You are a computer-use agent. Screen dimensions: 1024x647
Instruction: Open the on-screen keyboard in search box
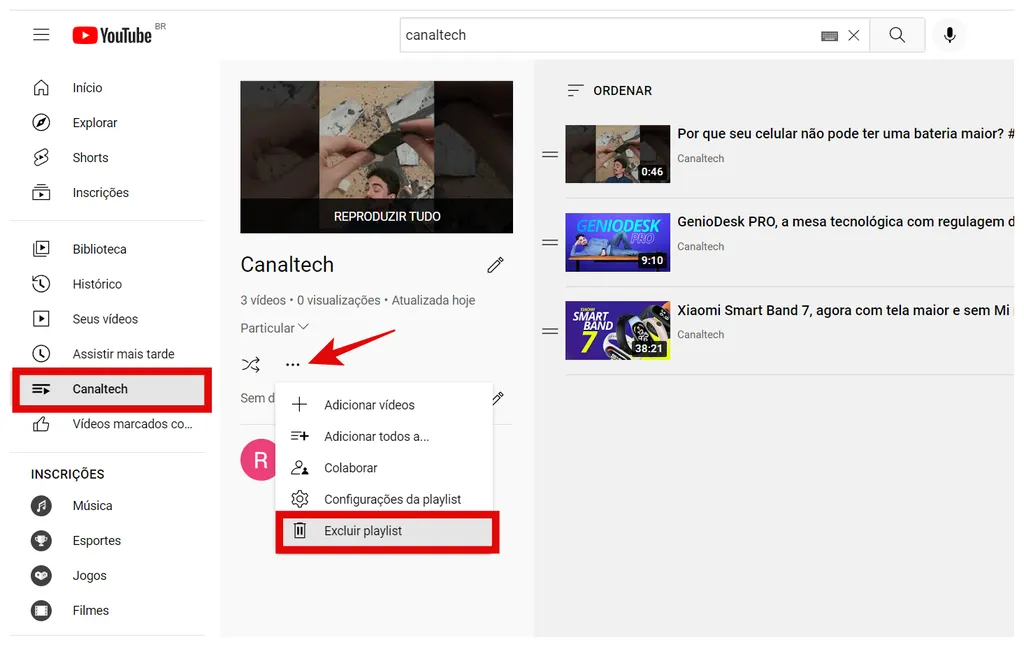pyautogui.click(x=829, y=36)
